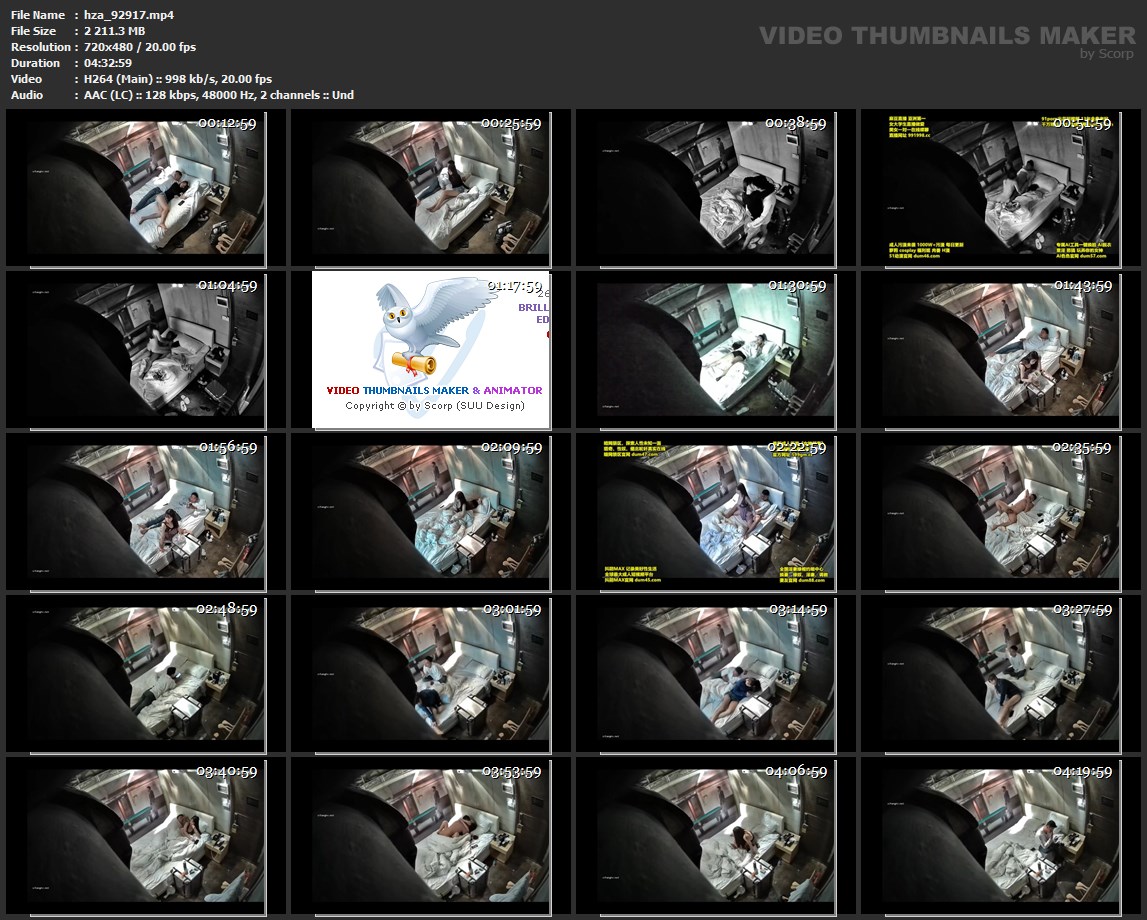Viewport: 1147px width, 920px height.
Task: Select the thumbnail stamped 03:14:59
Action: pos(716,673)
